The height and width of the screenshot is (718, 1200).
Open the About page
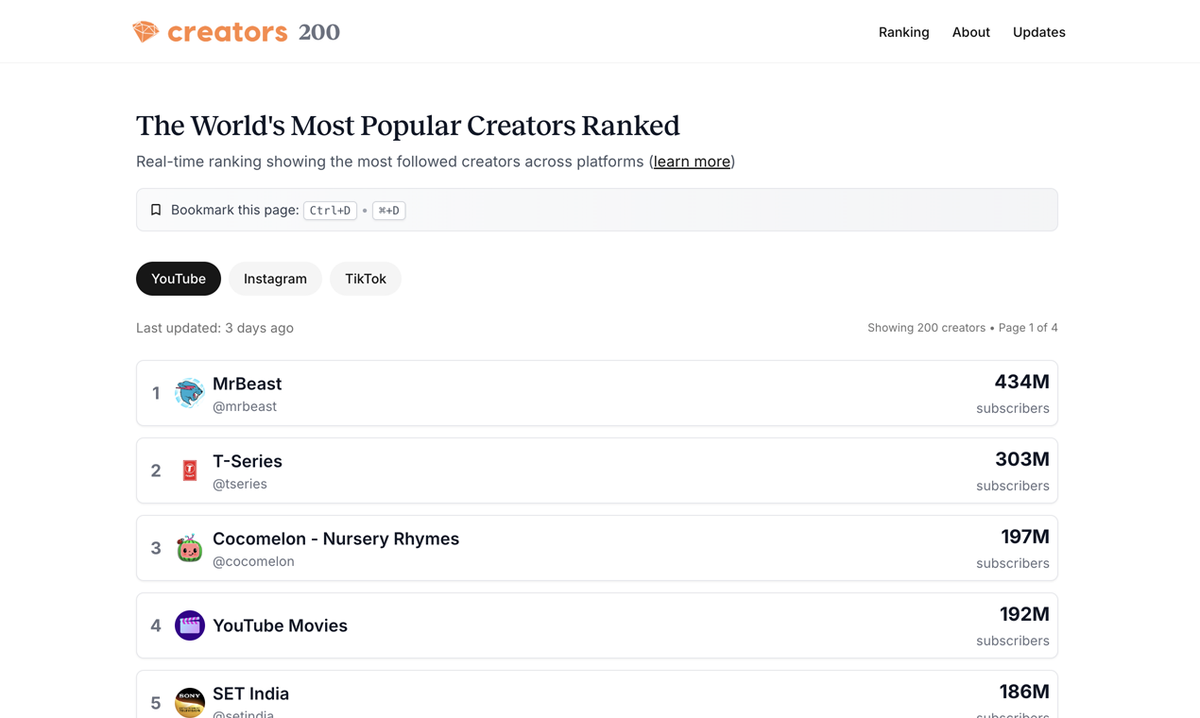(x=970, y=31)
